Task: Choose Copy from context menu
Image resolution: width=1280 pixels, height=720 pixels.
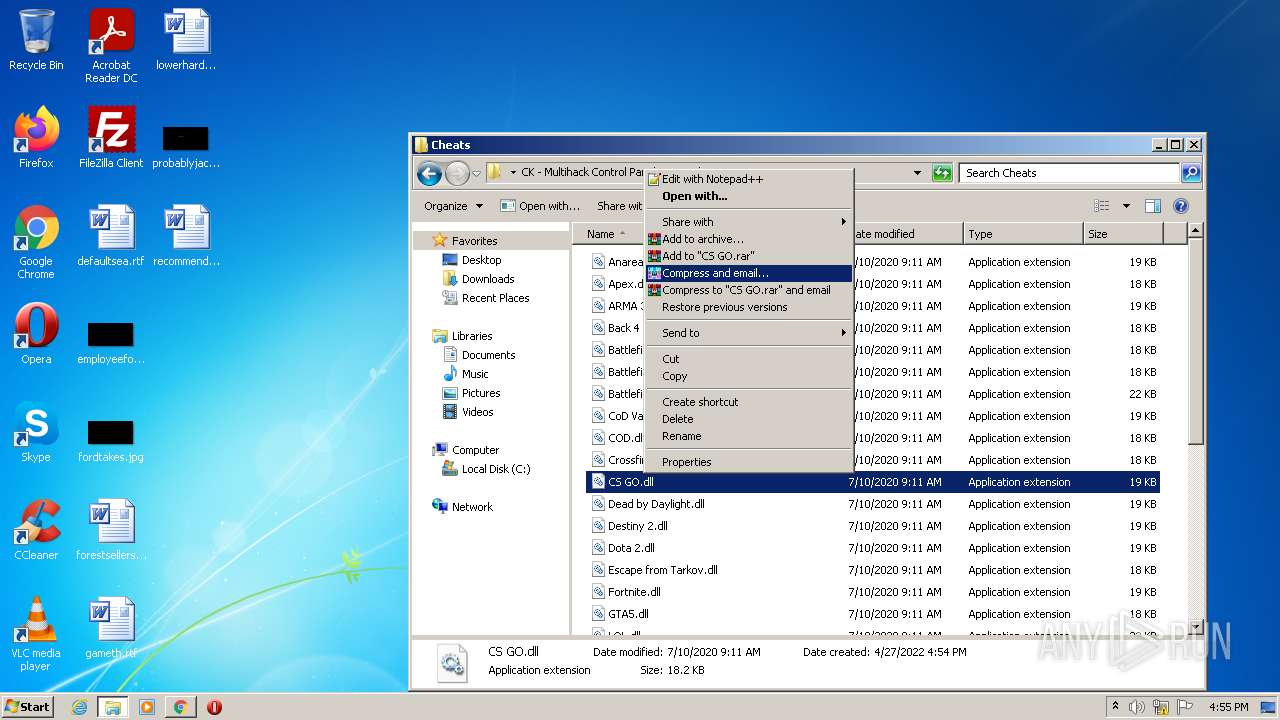Action: tap(748, 376)
